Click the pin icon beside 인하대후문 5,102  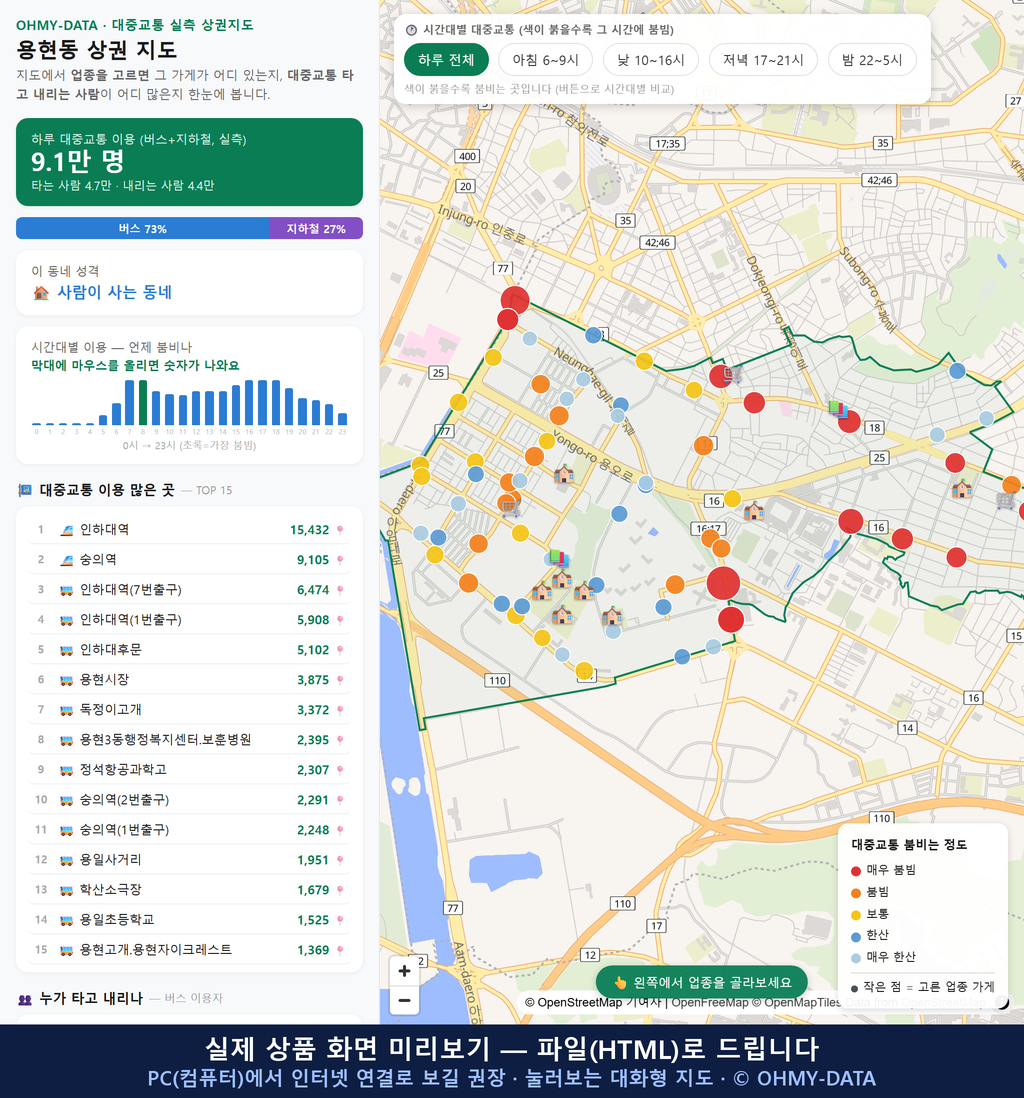pyautogui.click(x=340, y=650)
